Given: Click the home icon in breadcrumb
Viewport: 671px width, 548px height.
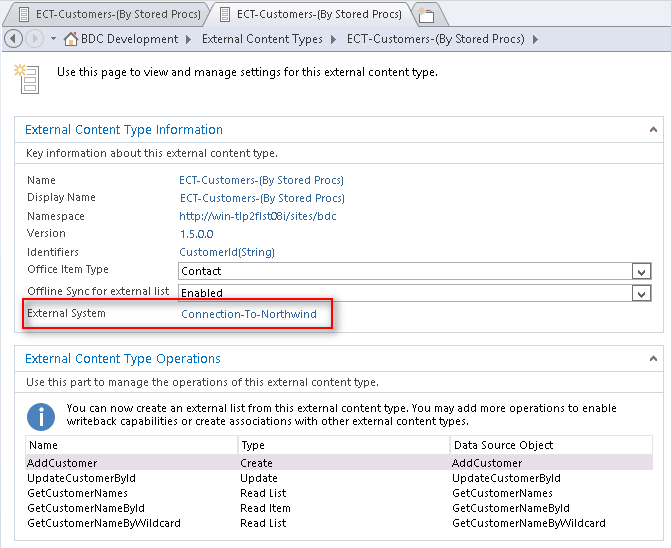Looking at the screenshot, I should point(70,39).
